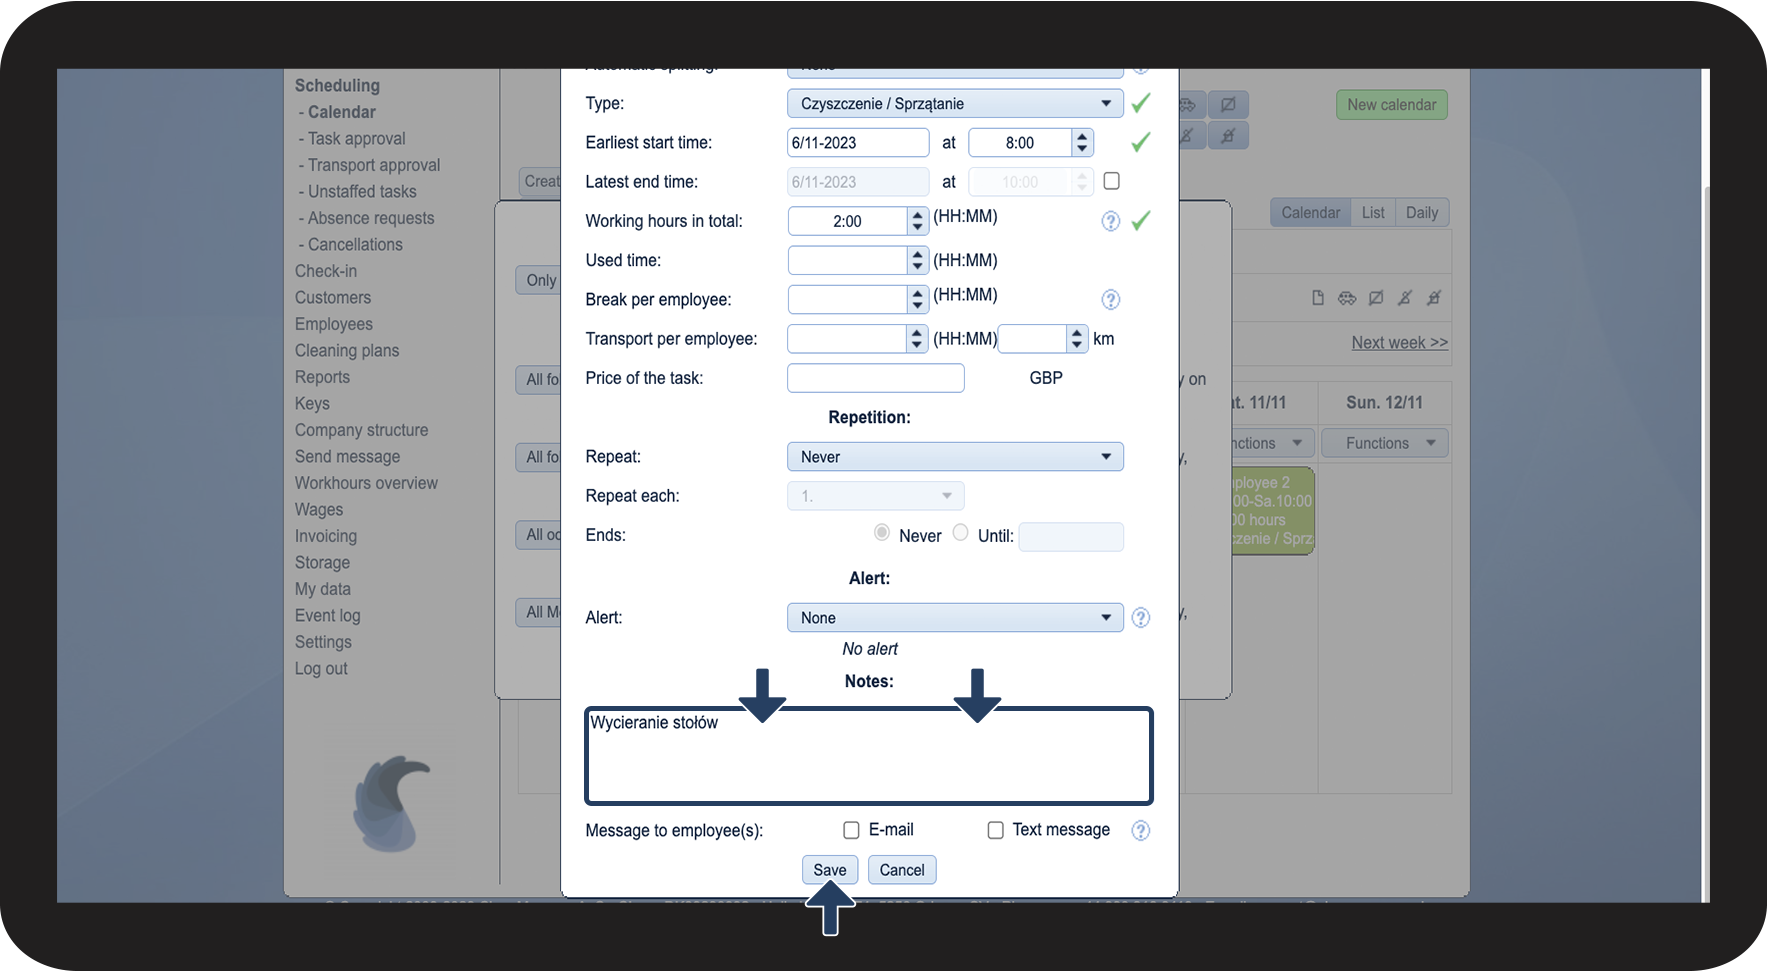Screen dimensions: 1767x971
Task: Go to Customers in sidebar
Action: point(333,298)
